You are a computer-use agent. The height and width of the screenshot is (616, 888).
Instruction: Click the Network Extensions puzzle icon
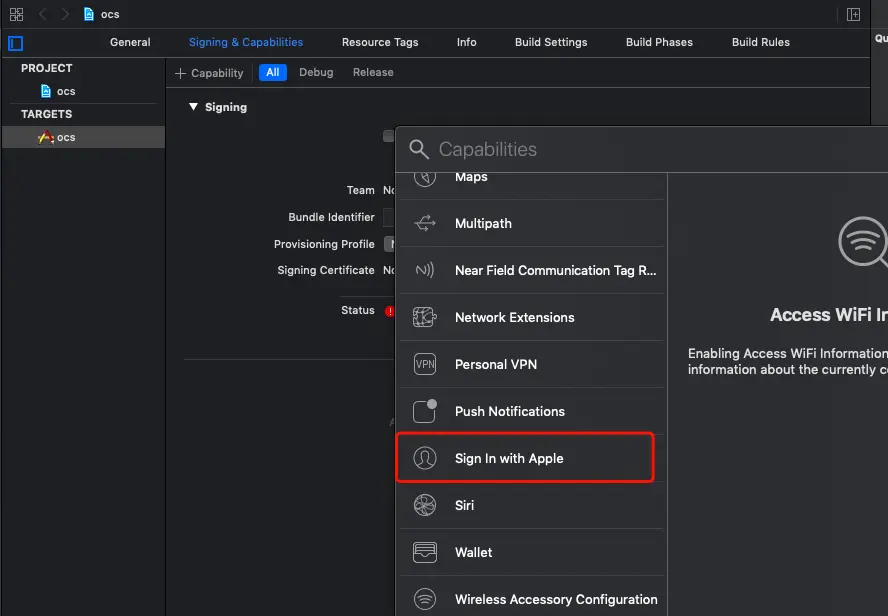click(x=425, y=317)
